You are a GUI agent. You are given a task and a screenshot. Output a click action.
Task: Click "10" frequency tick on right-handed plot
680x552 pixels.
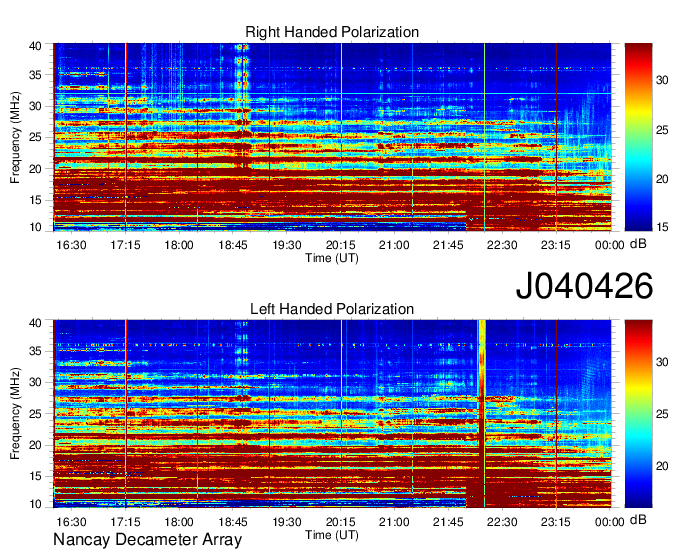coord(35,227)
